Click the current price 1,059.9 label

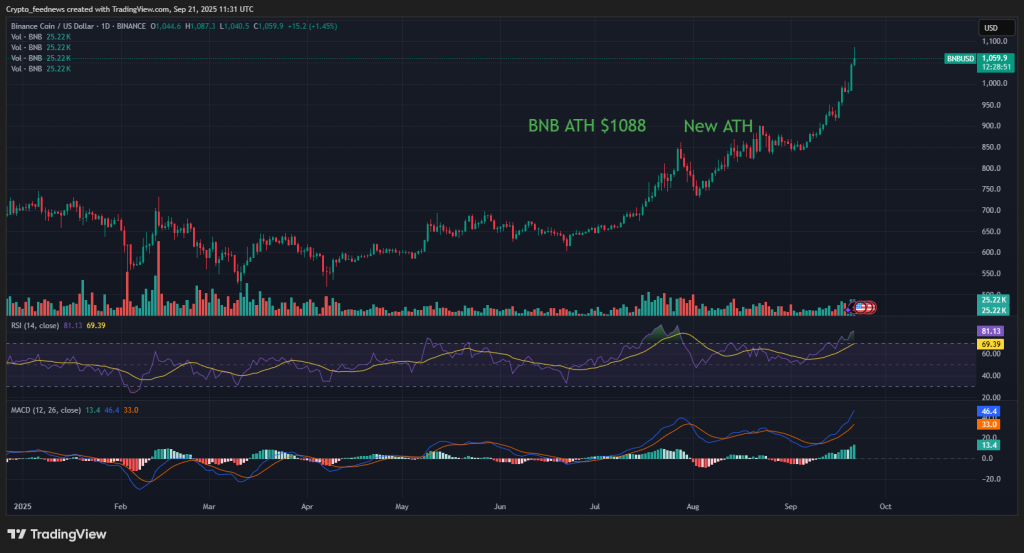994,58
